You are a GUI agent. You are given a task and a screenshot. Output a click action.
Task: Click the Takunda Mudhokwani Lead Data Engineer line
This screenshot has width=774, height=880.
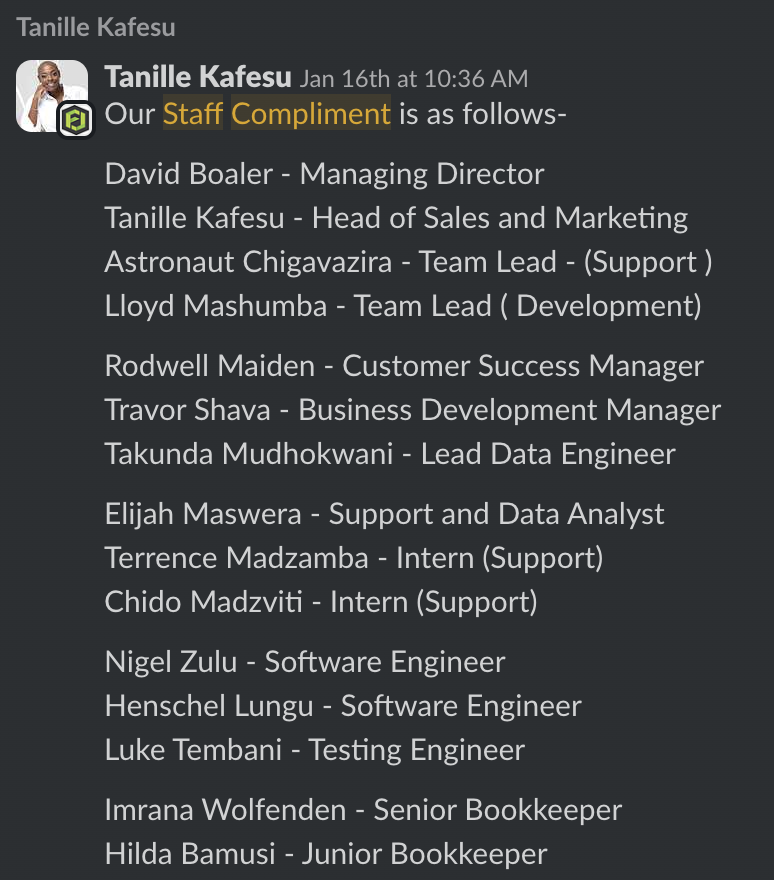pos(390,454)
